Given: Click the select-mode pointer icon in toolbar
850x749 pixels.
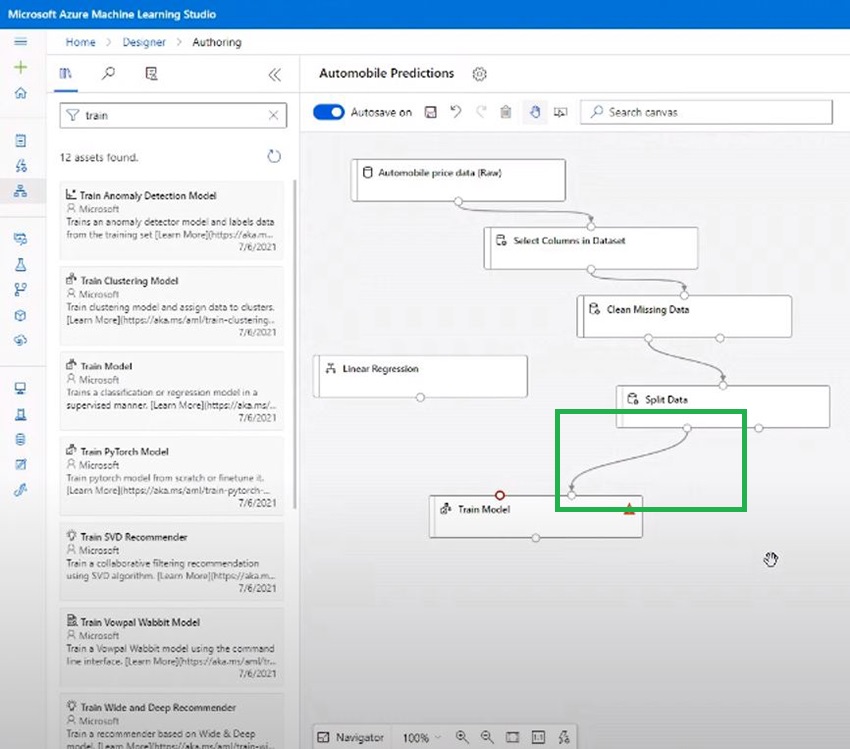Looking at the screenshot, I should point(560,112).
